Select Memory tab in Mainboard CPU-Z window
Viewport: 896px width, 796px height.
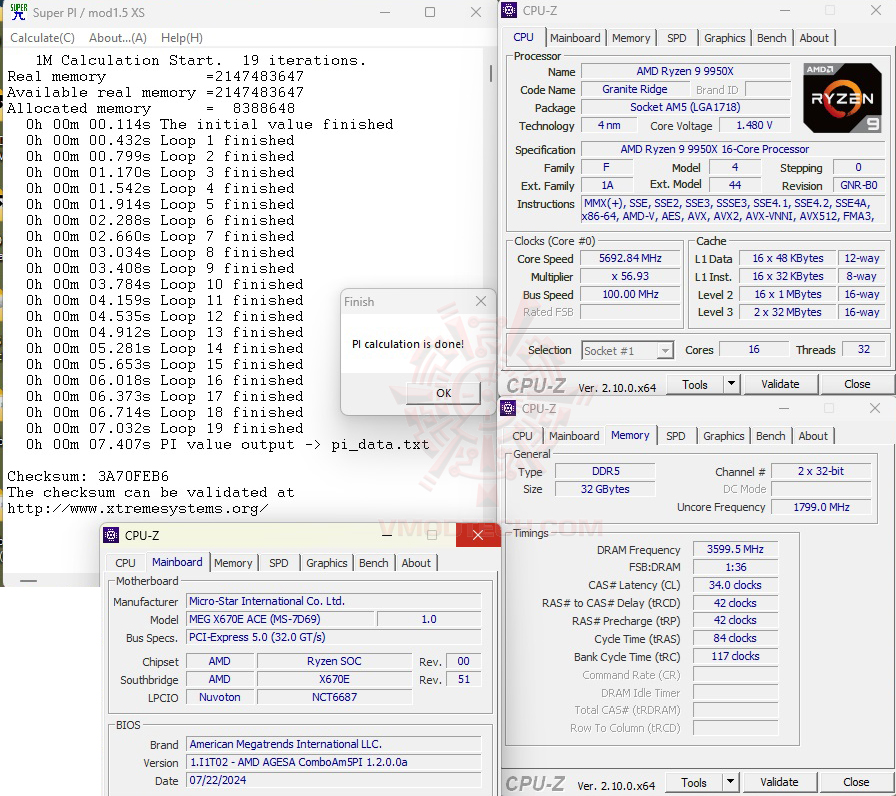click(233, 563)
